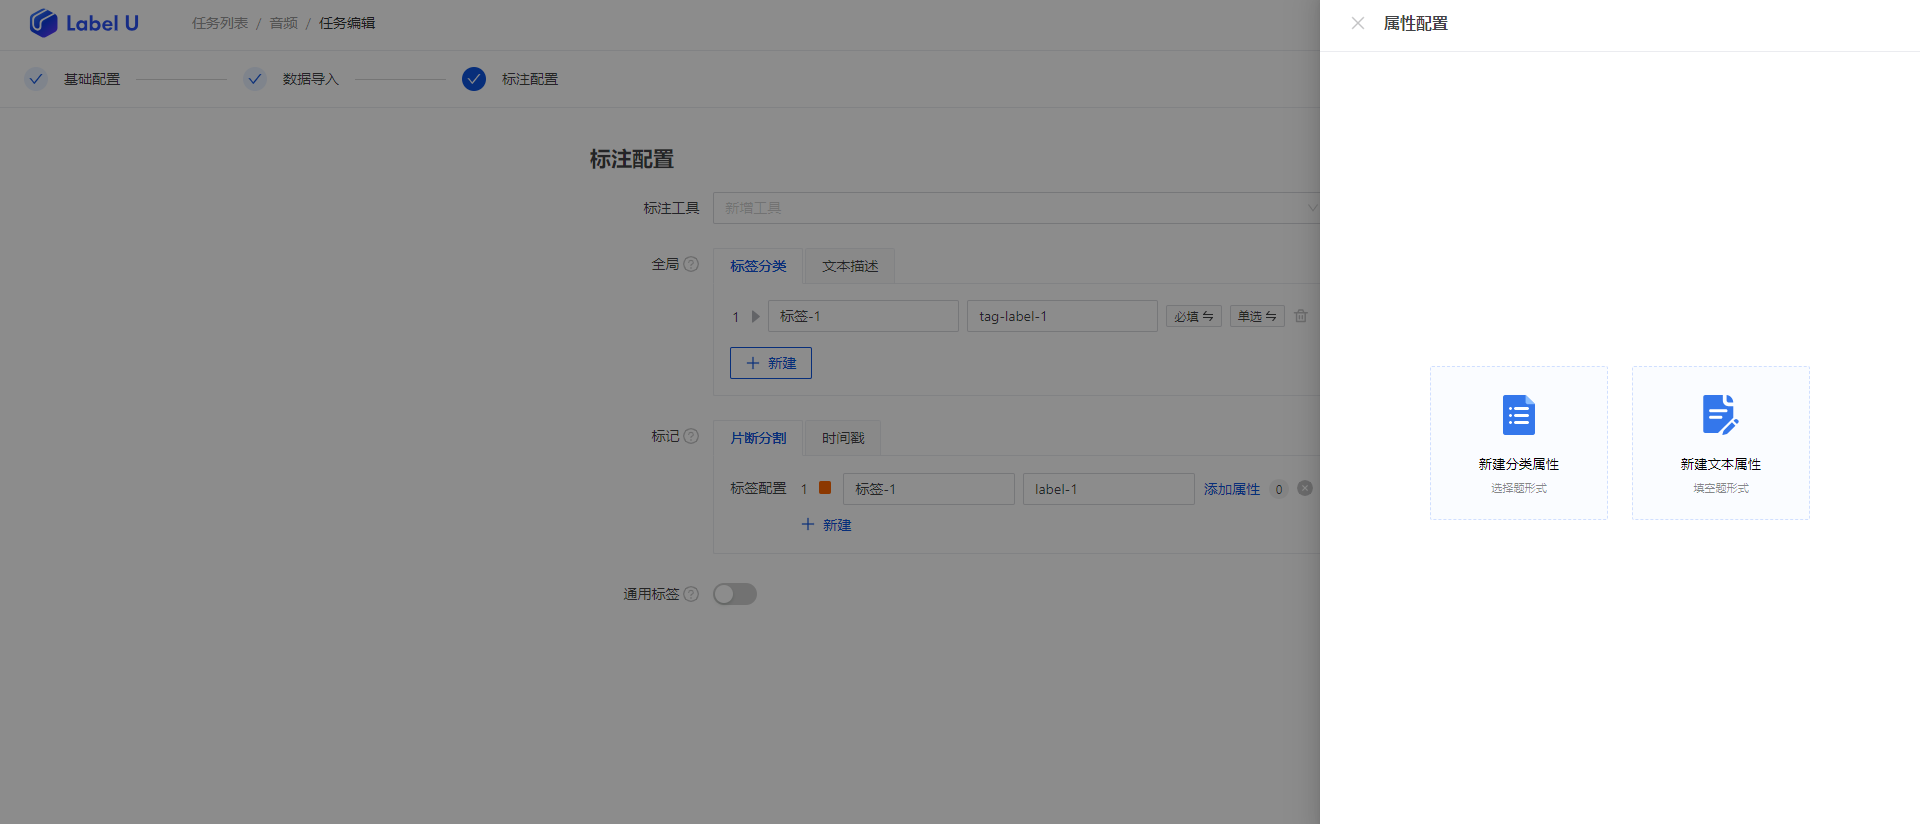Click the 标签-1 input in 标签配置 row

click(929, 489)
